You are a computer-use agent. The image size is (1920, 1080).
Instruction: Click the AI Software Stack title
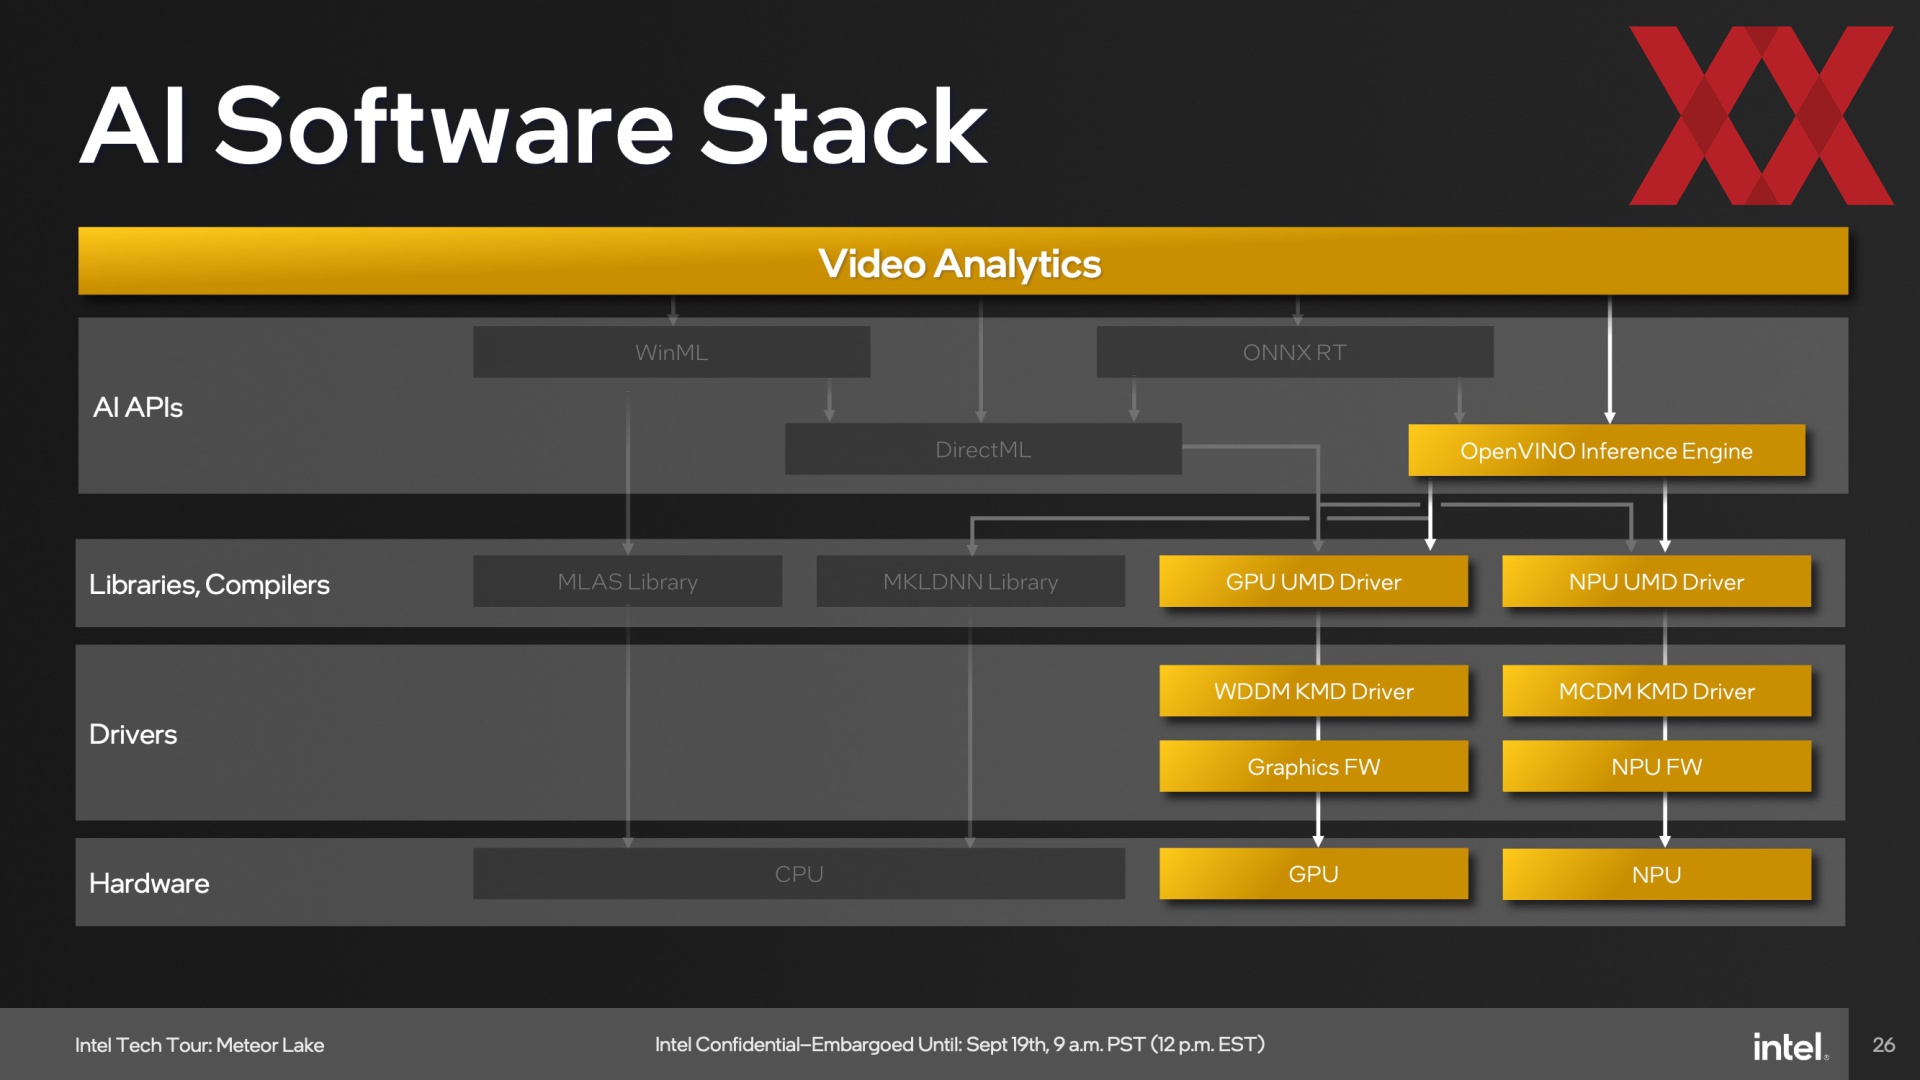[x=534, y=125]
